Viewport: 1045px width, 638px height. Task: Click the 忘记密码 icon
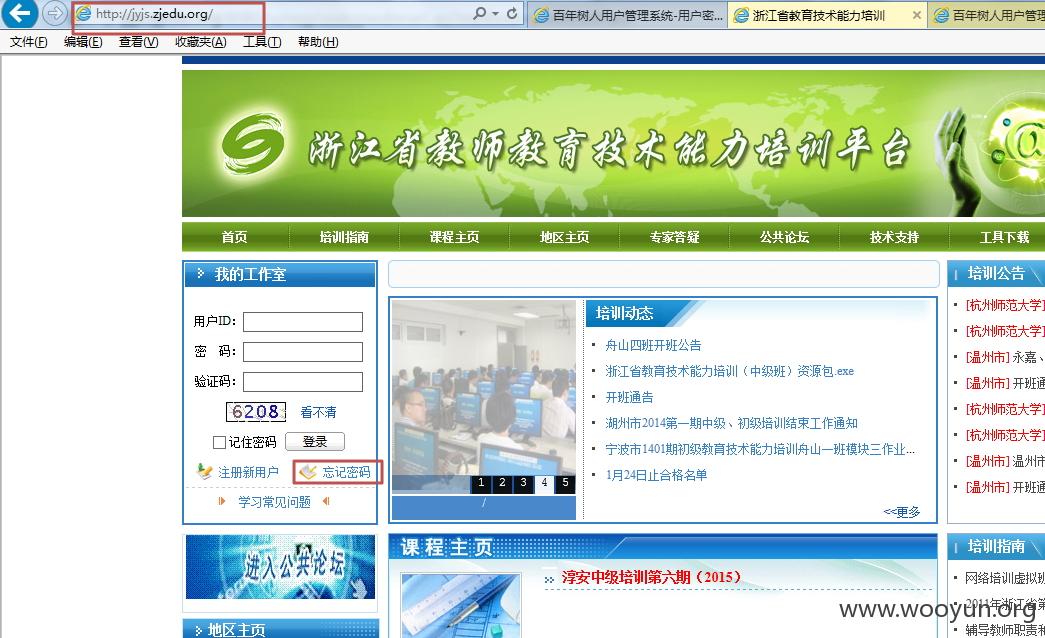[307, 471]
